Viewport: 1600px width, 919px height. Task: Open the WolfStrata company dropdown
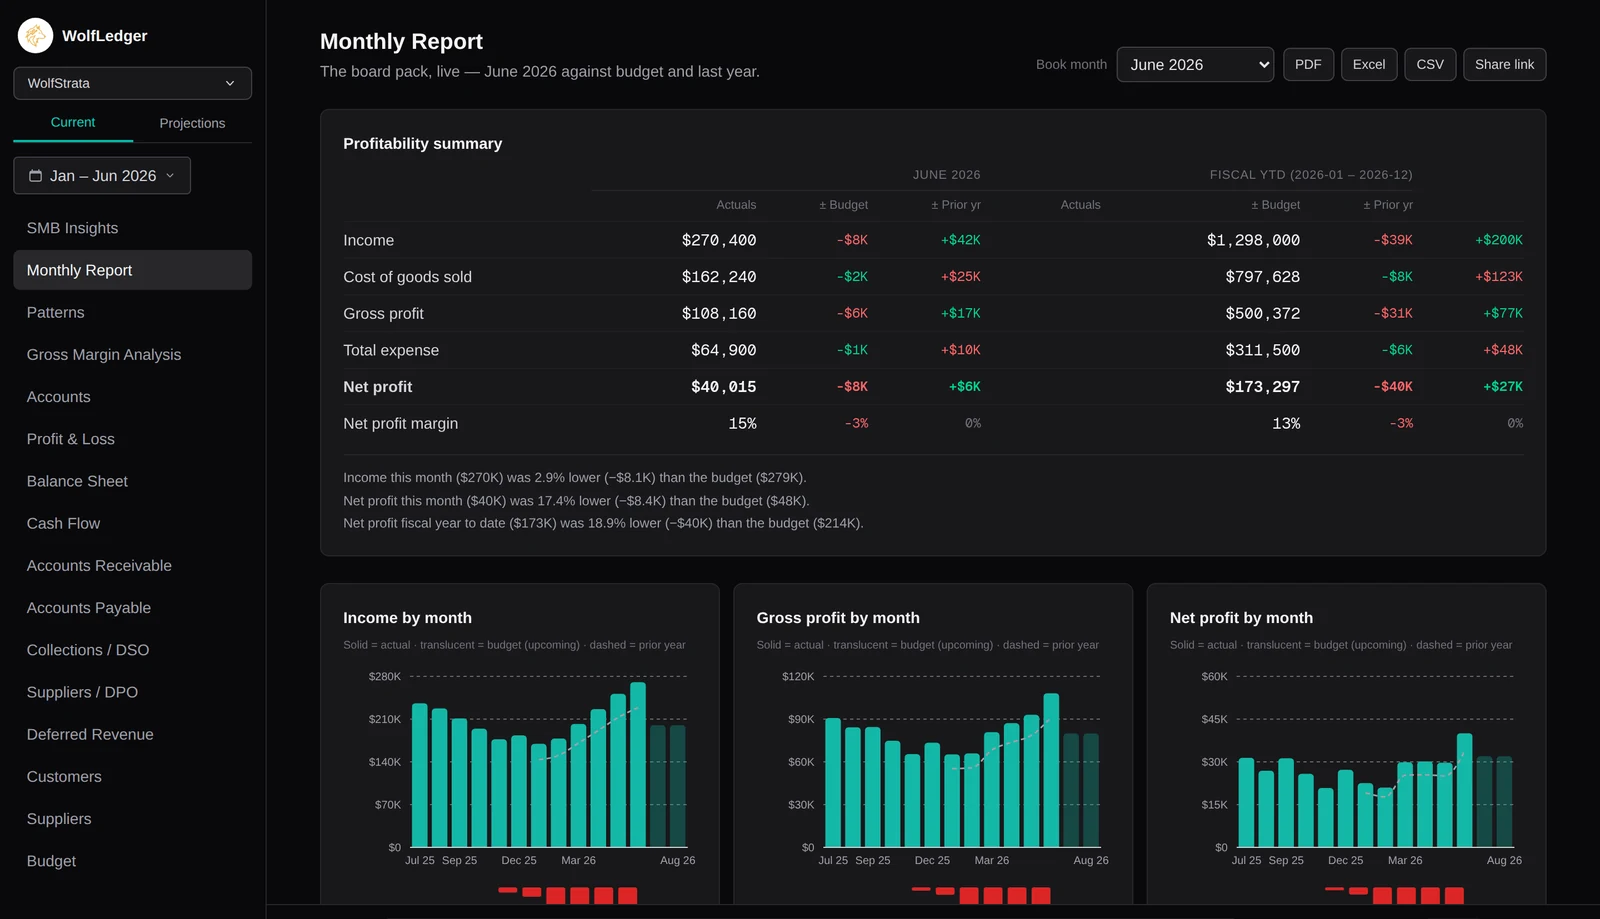(x=132, y=83)
